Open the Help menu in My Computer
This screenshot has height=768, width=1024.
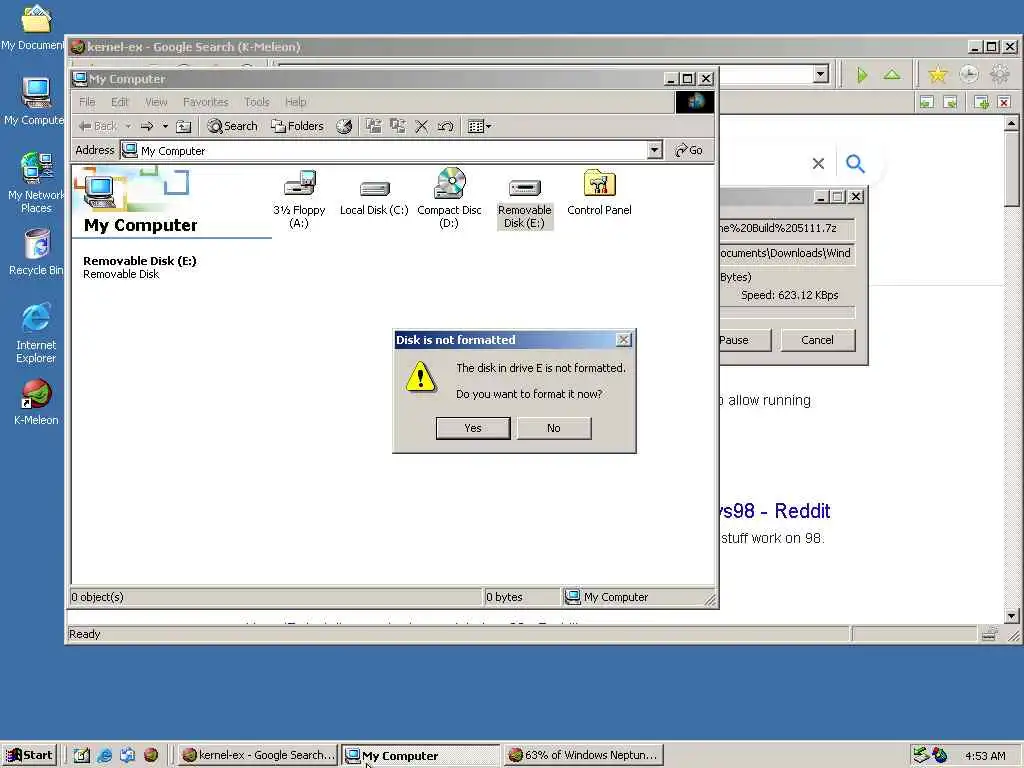coord(295,102)
